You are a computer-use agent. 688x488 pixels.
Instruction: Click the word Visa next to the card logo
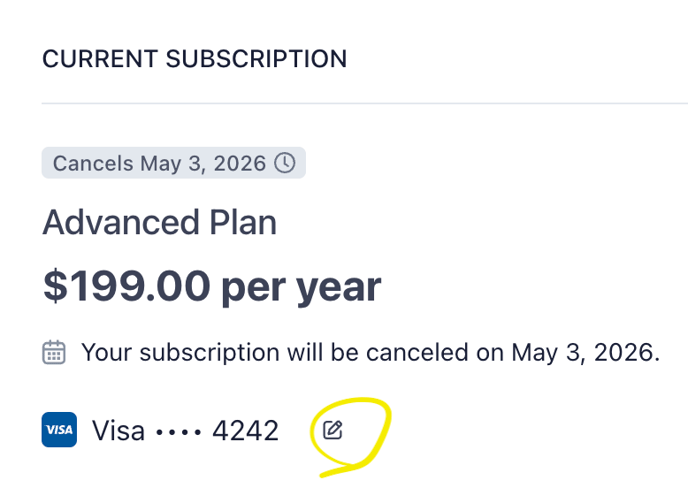(x=118, y=430)
